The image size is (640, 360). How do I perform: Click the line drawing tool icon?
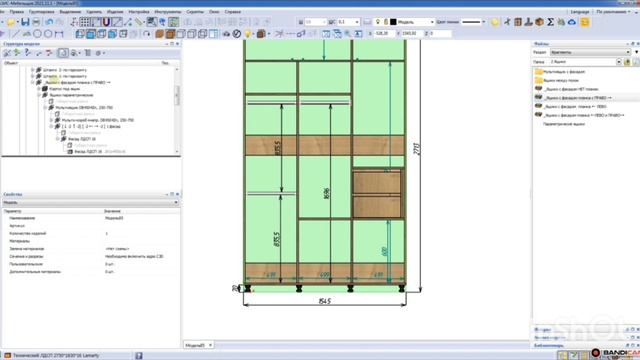[16, 34]
